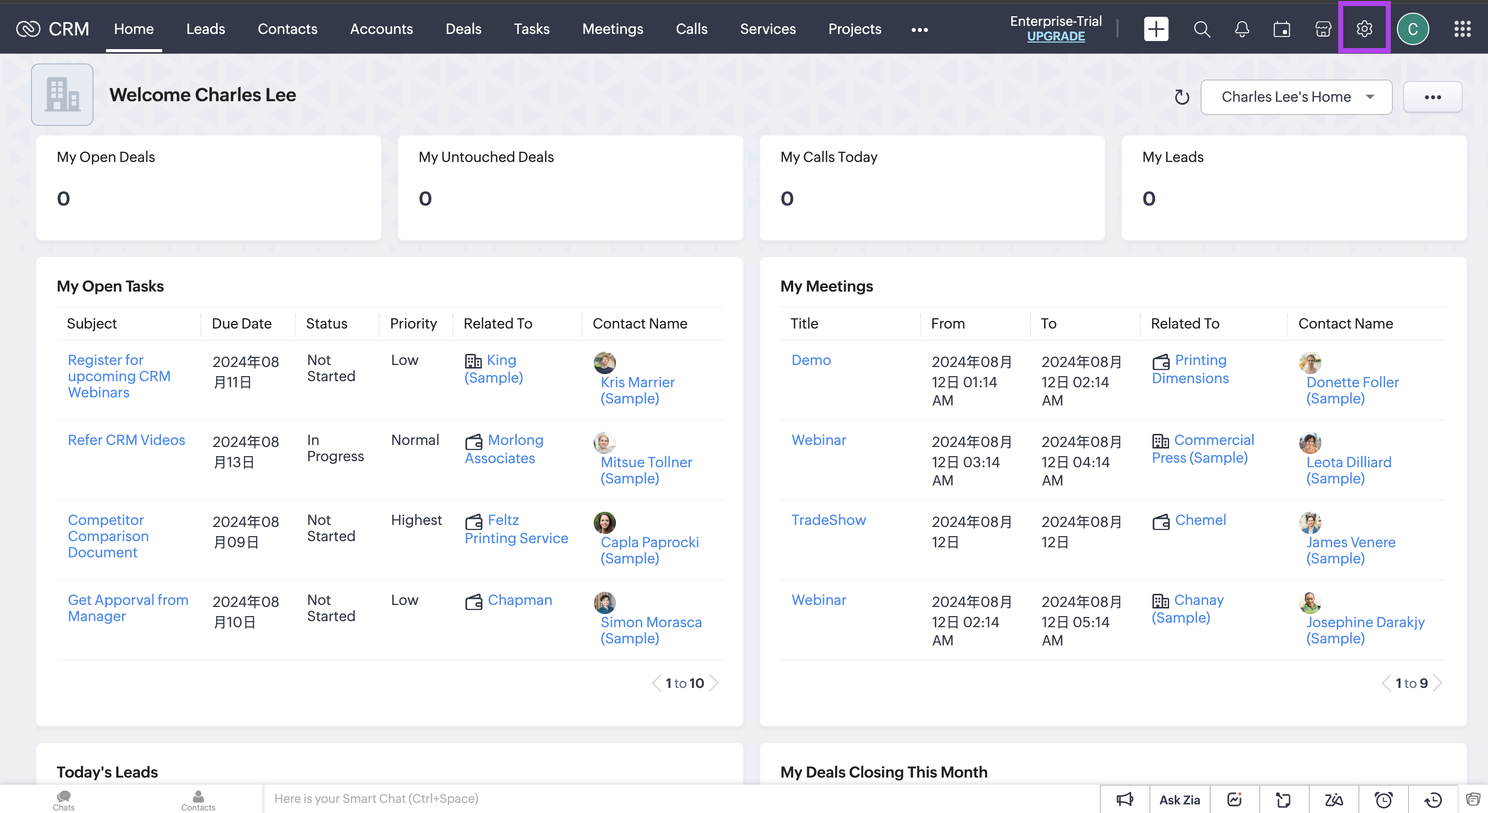Open the King (Sample) account link
The height and width of the screenshot is (813, 1488).
[x=494, y=369]
